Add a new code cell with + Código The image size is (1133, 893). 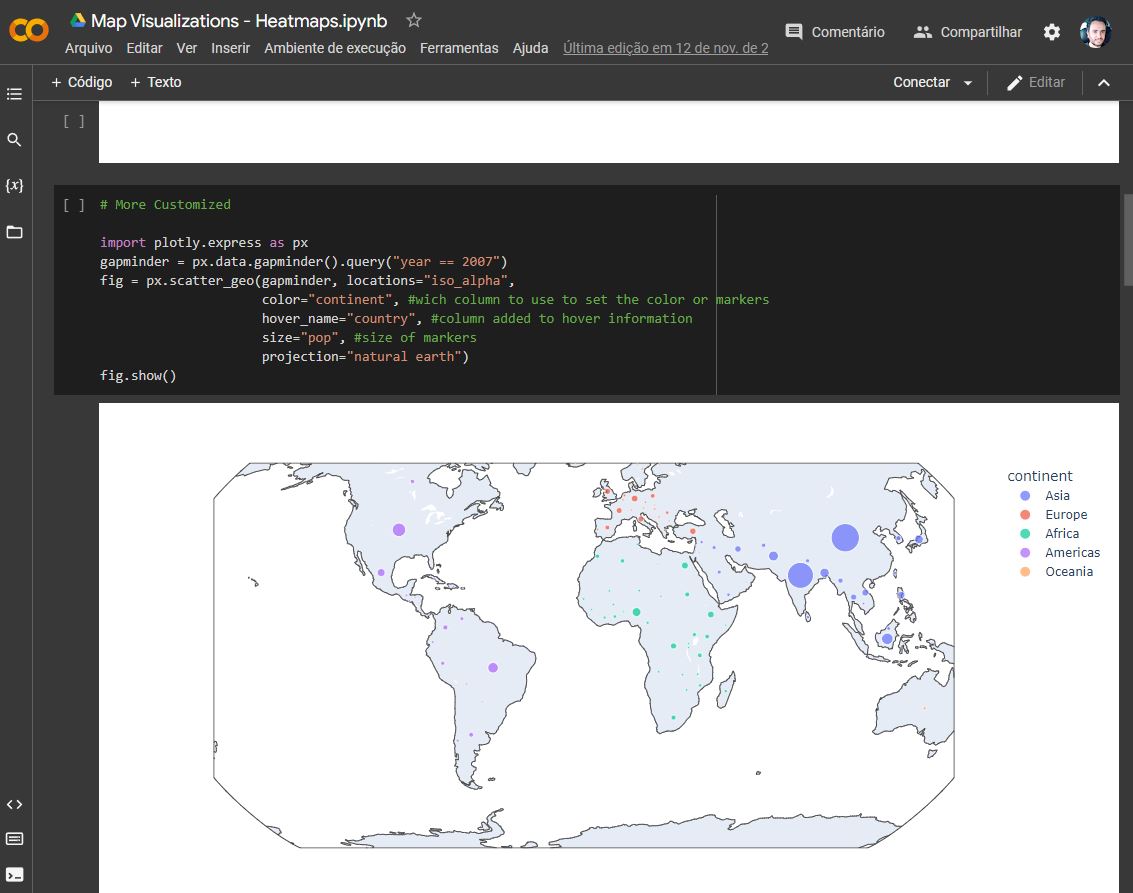click(x=82, y=82)
